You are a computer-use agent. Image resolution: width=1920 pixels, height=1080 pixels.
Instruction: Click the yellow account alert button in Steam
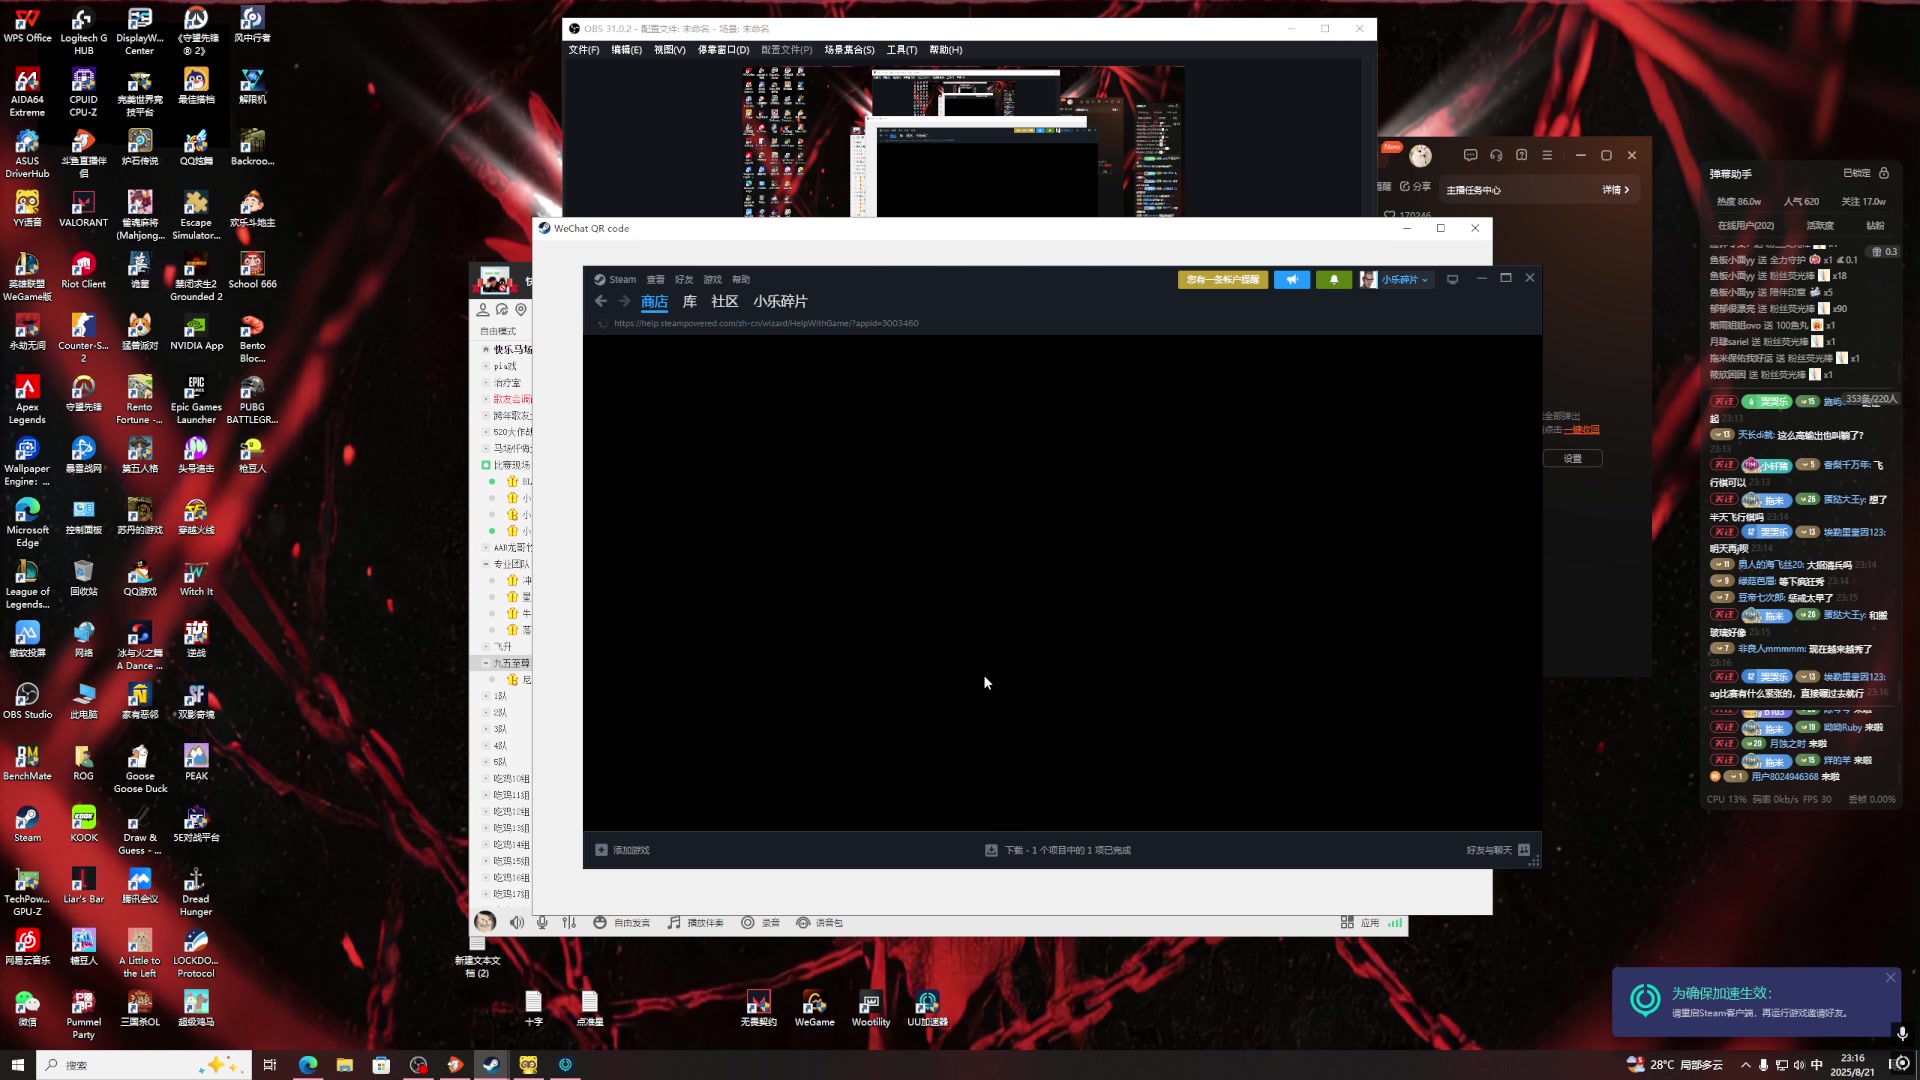click(1223, 280)
